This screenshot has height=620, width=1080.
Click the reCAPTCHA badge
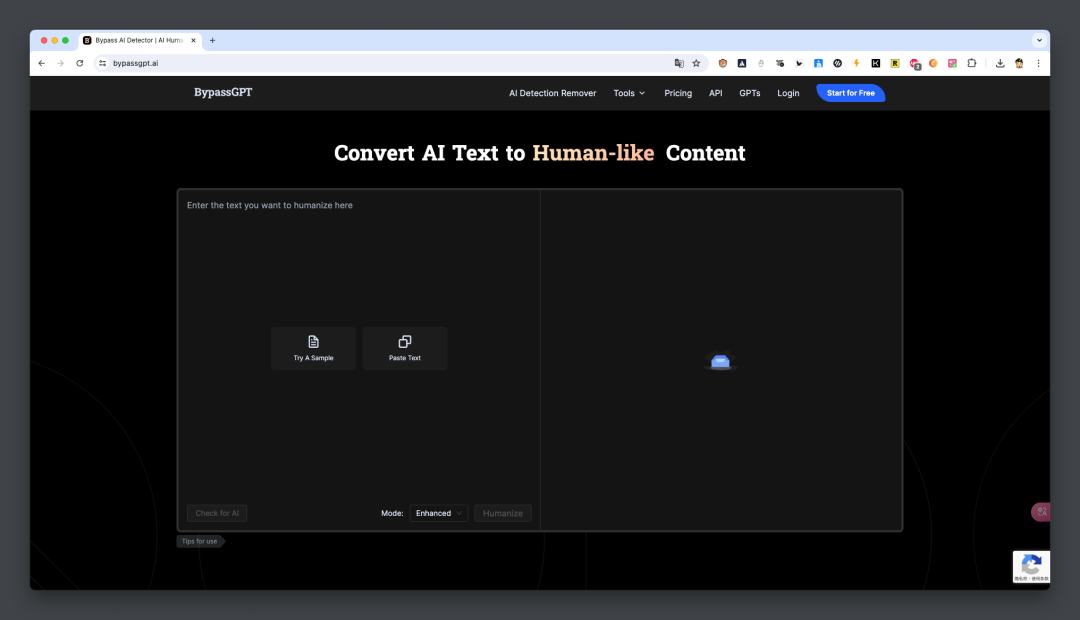point(1031,567)
